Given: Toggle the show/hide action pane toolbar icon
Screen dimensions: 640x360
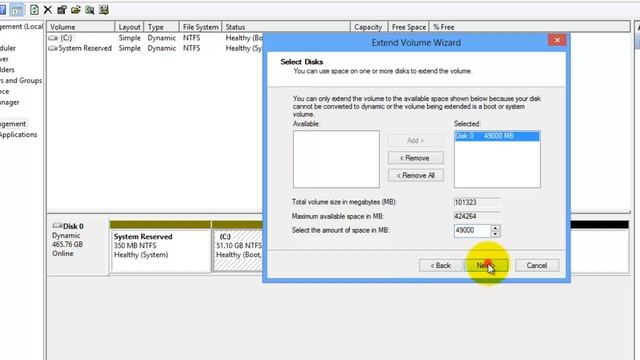Looking at the screenshot, I should [x=17, y=10].
